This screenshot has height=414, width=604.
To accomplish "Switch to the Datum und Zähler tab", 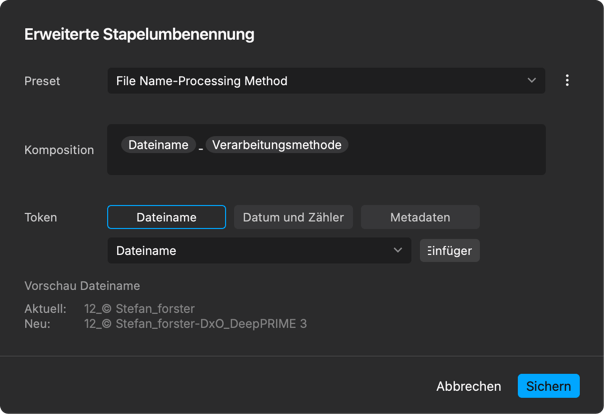I will 293,217.
